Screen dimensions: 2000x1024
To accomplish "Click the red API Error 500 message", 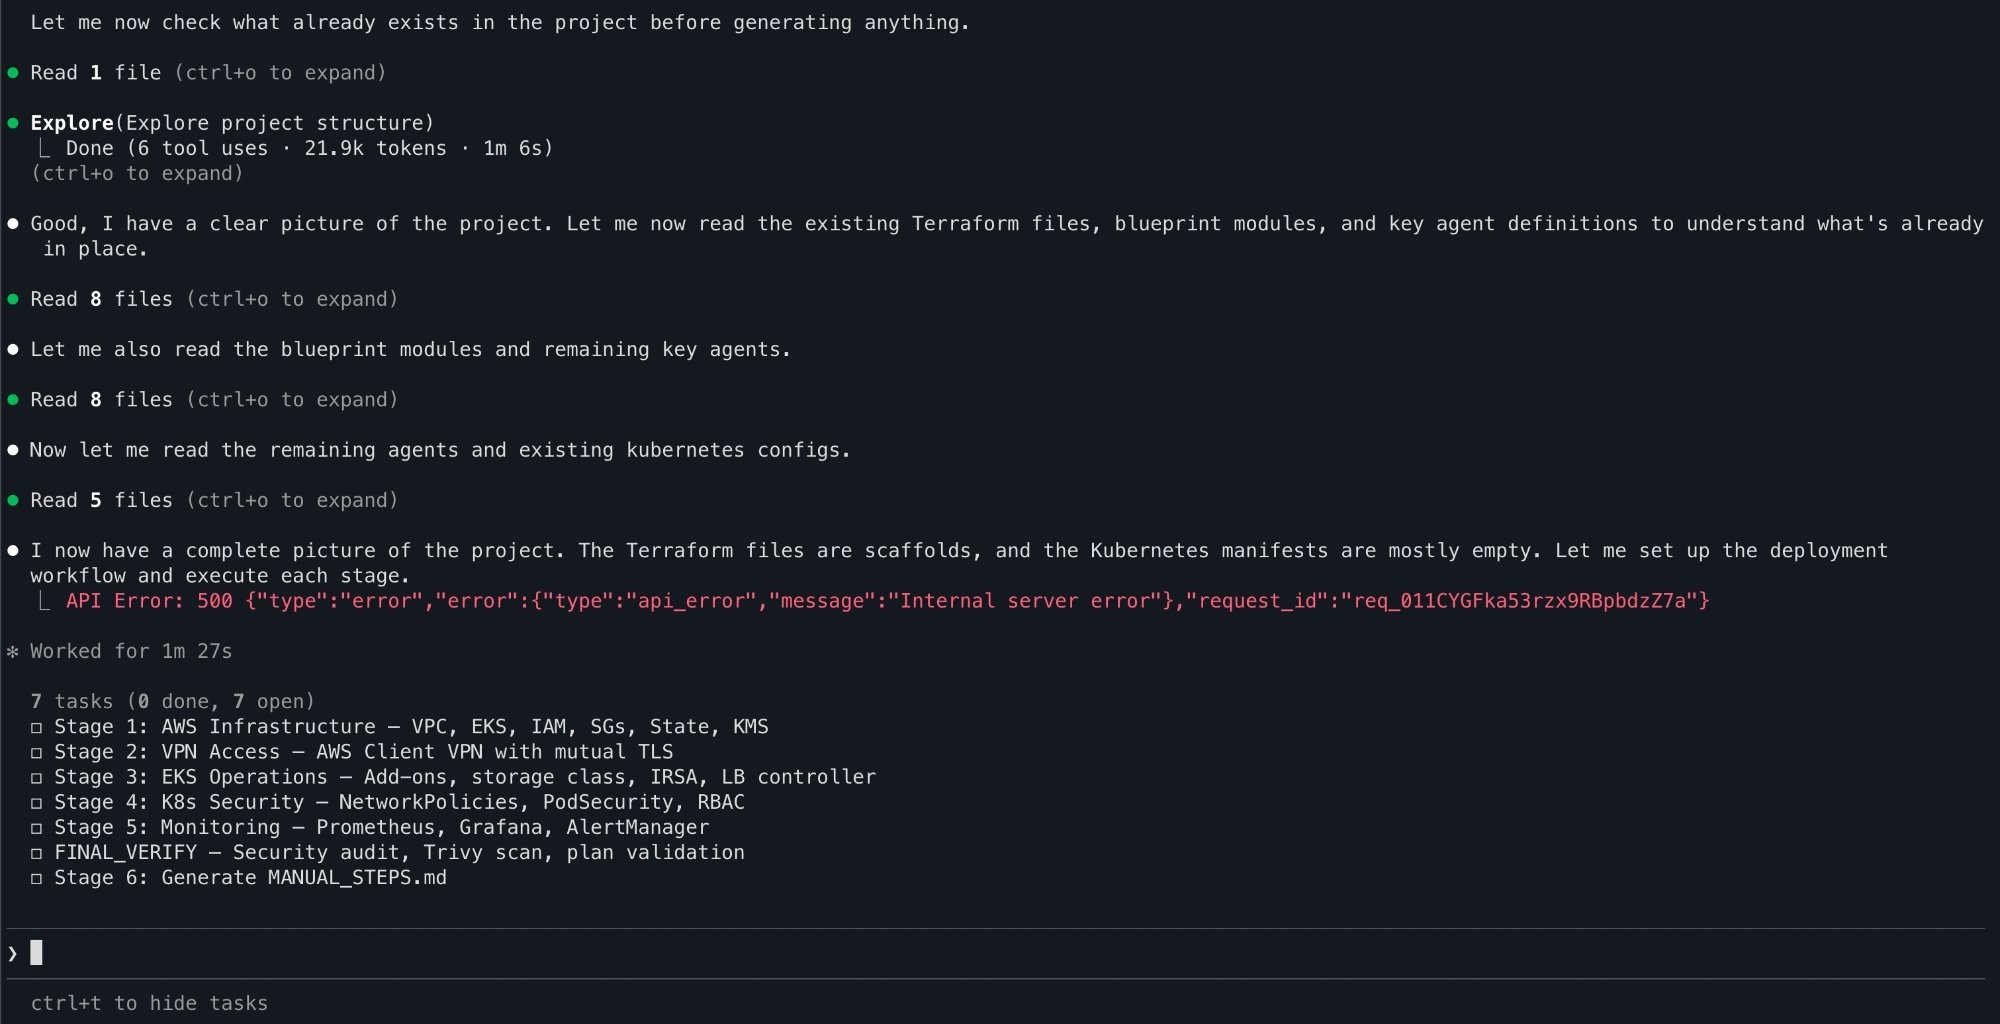I will coord(888,601).
